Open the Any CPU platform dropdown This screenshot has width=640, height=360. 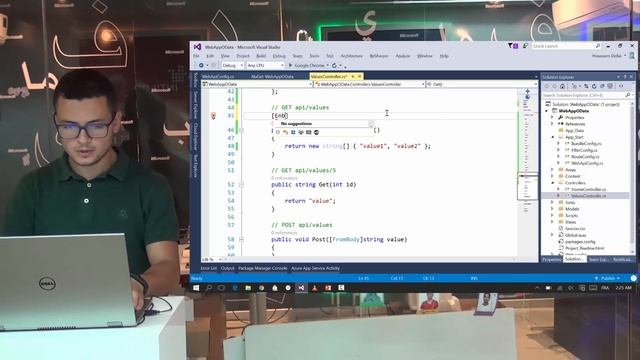coord(265,65)
